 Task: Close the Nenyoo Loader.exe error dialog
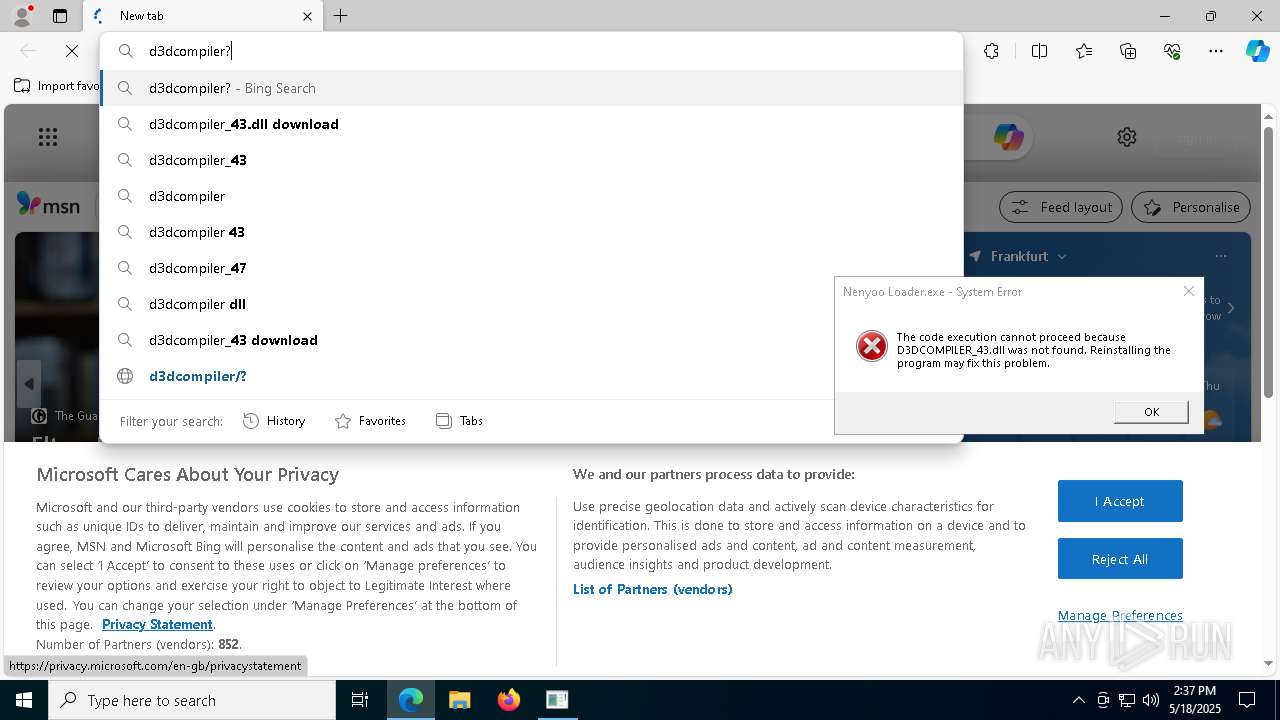(x=1188, y=291)
